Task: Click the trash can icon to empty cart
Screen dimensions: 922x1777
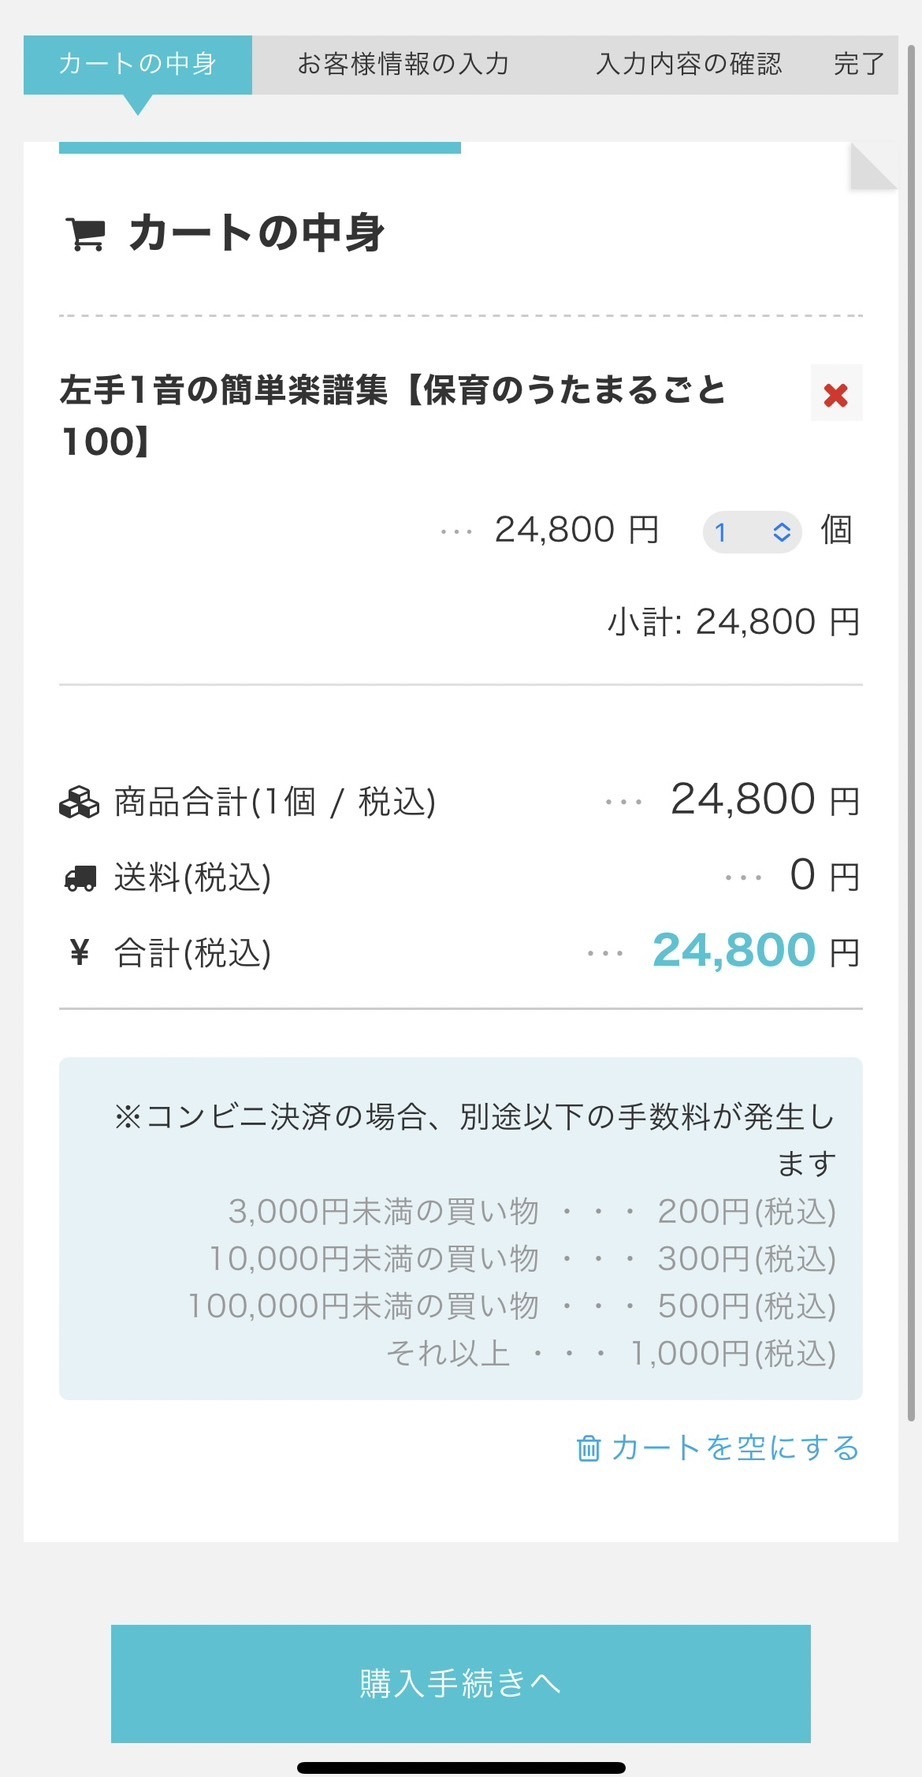Action: [589, 1448]
